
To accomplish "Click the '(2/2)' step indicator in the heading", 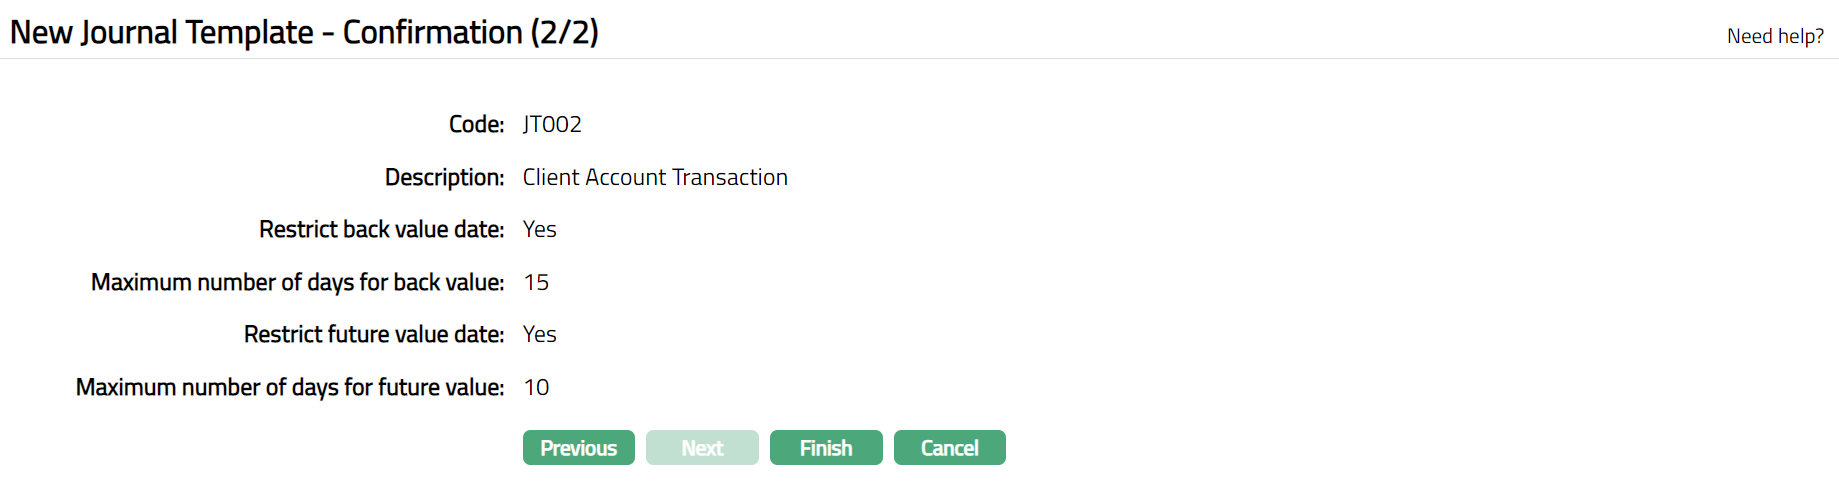I will pos(565,32).
